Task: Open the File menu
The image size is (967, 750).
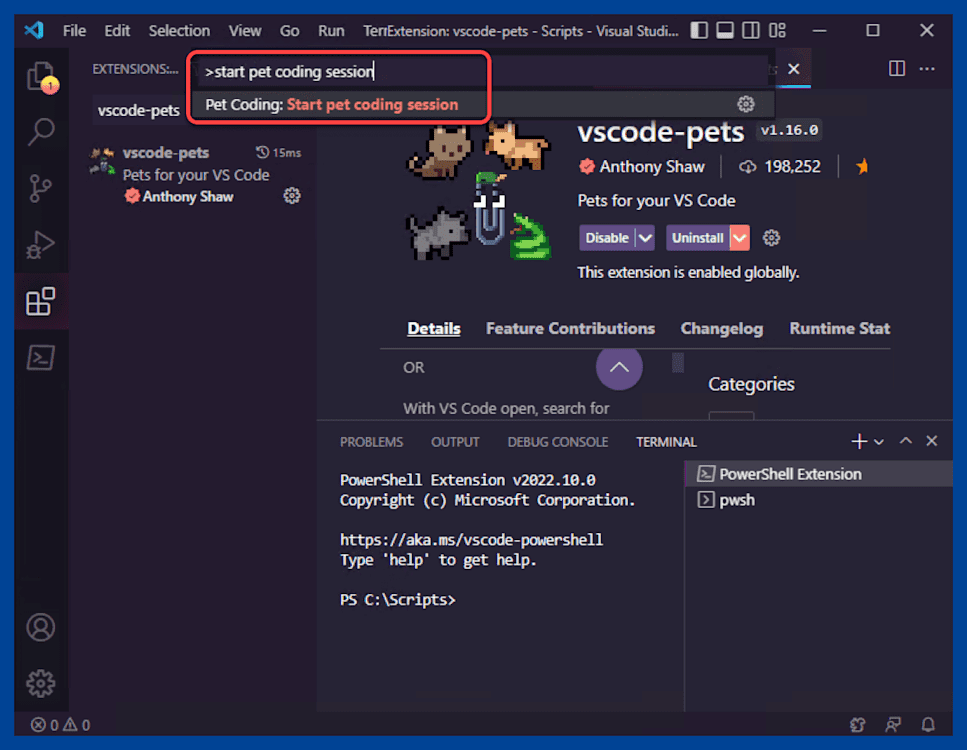Action: click(x=73, y=30)
